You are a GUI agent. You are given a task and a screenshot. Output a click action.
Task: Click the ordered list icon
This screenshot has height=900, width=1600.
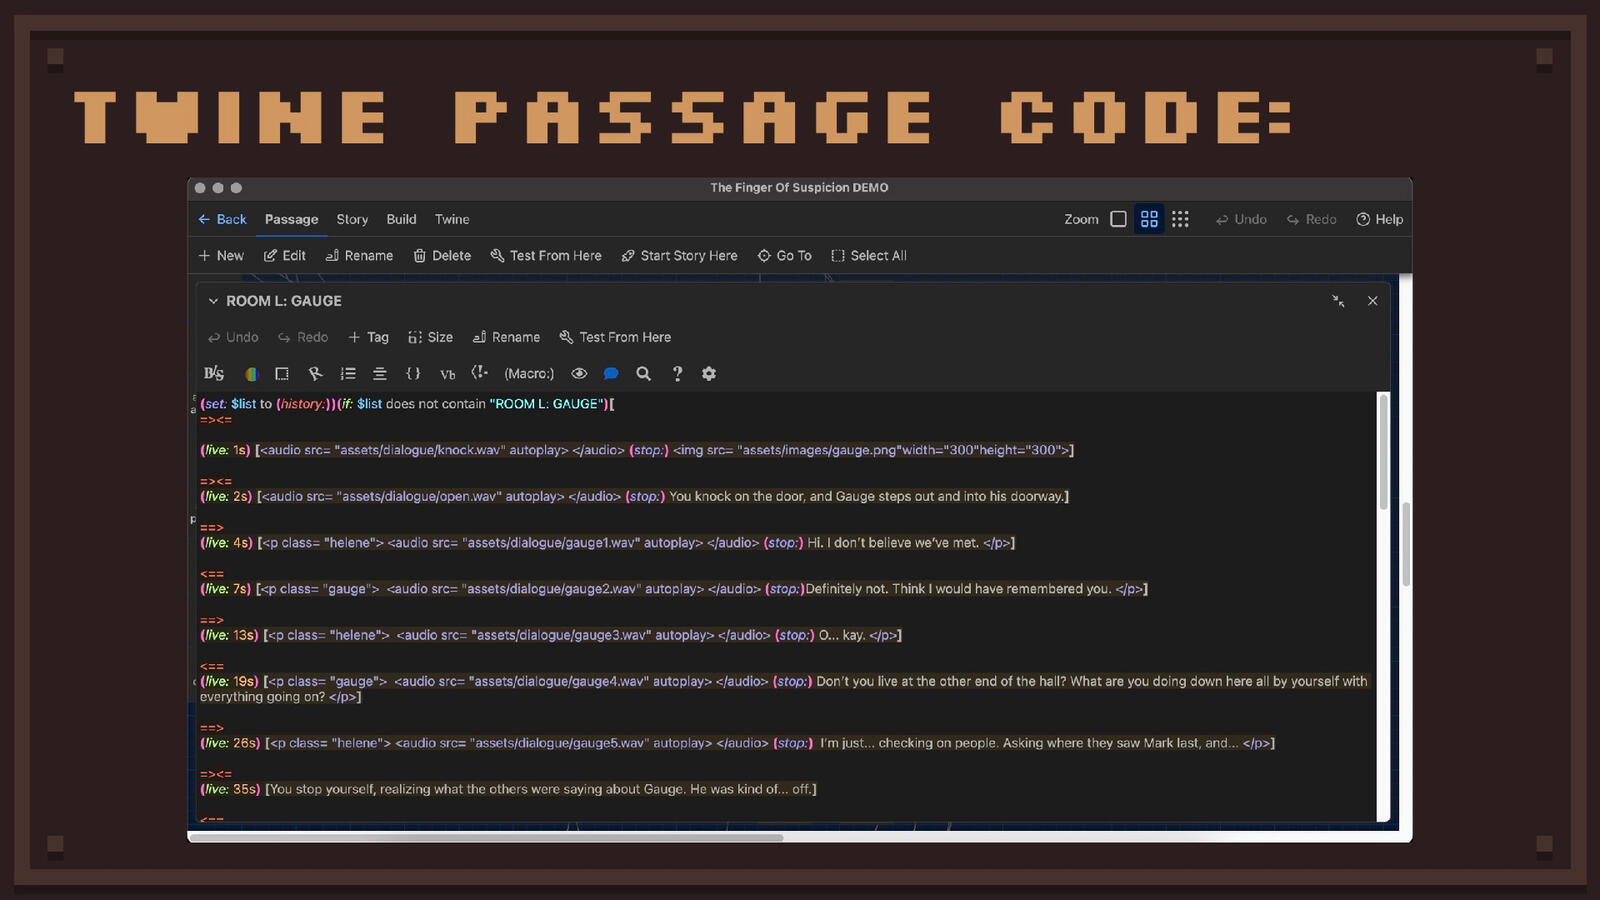(347, 373)
